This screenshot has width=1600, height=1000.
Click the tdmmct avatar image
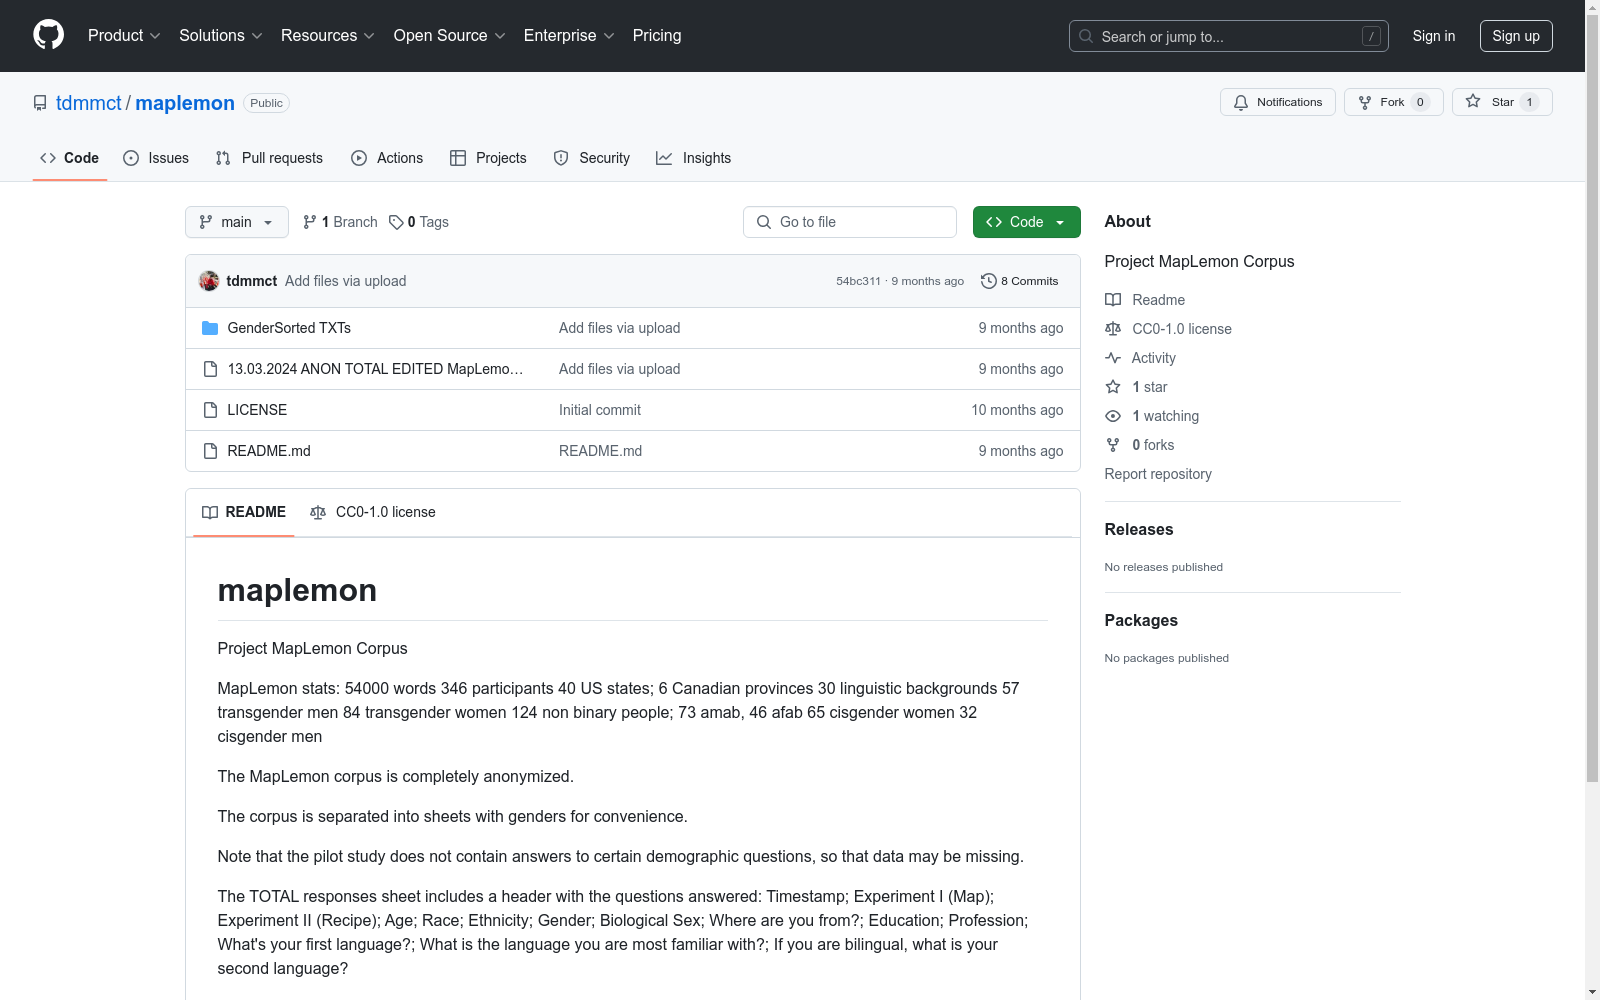pyautogui.click(x=209, y=281)
